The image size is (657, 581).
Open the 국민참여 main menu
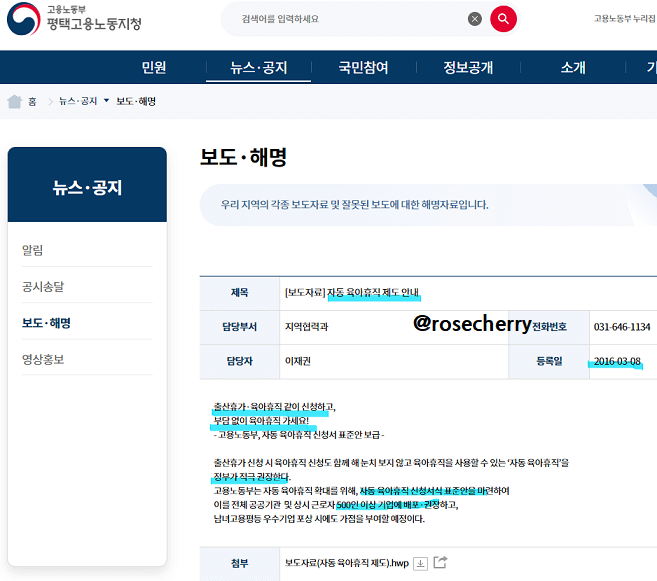(363, 67)
